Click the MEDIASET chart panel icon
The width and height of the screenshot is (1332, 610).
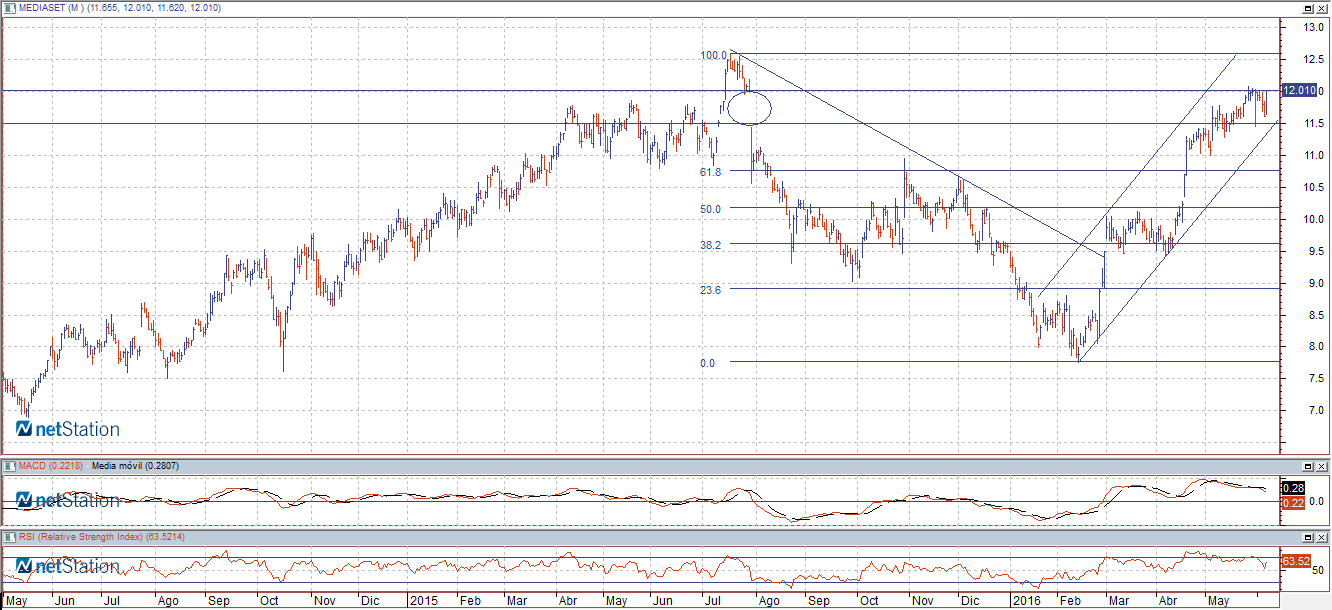(7, 7)
